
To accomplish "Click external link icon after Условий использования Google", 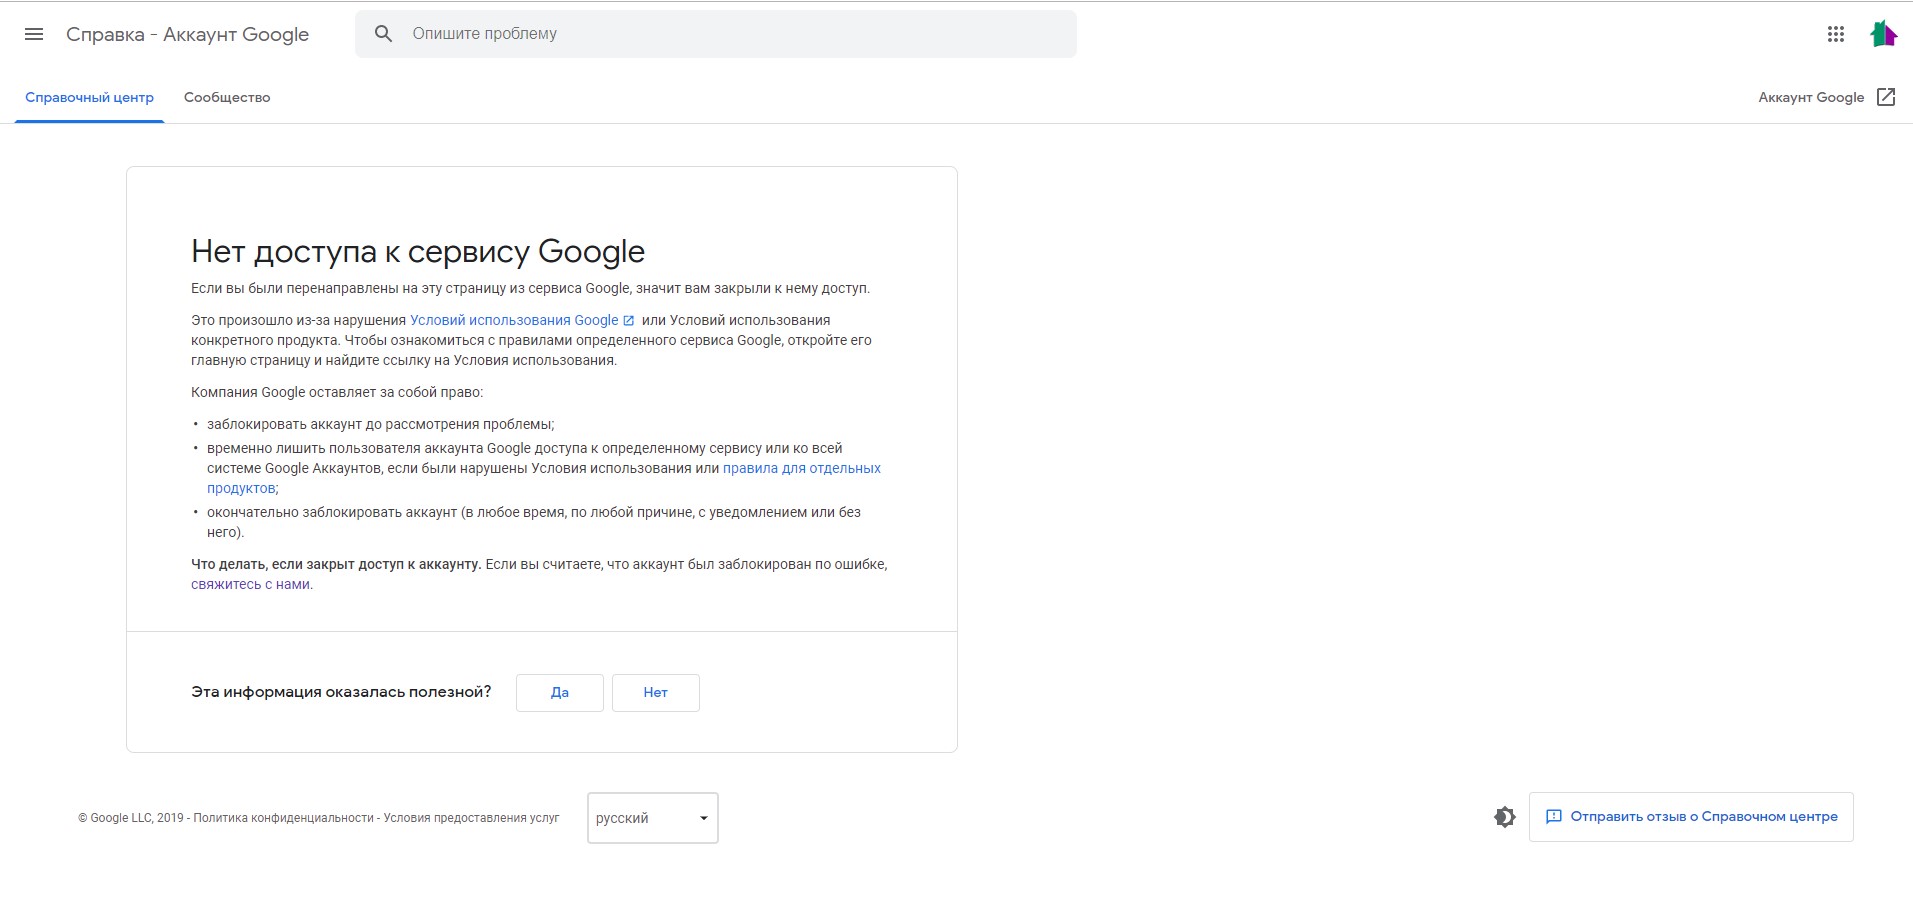I will [628, 320].
